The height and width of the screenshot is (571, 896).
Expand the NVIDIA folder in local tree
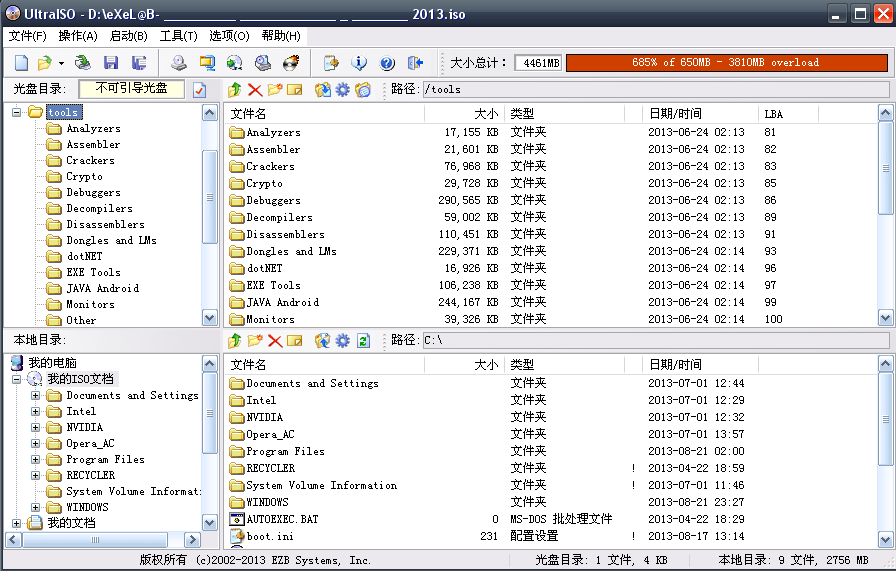point(35,428)
